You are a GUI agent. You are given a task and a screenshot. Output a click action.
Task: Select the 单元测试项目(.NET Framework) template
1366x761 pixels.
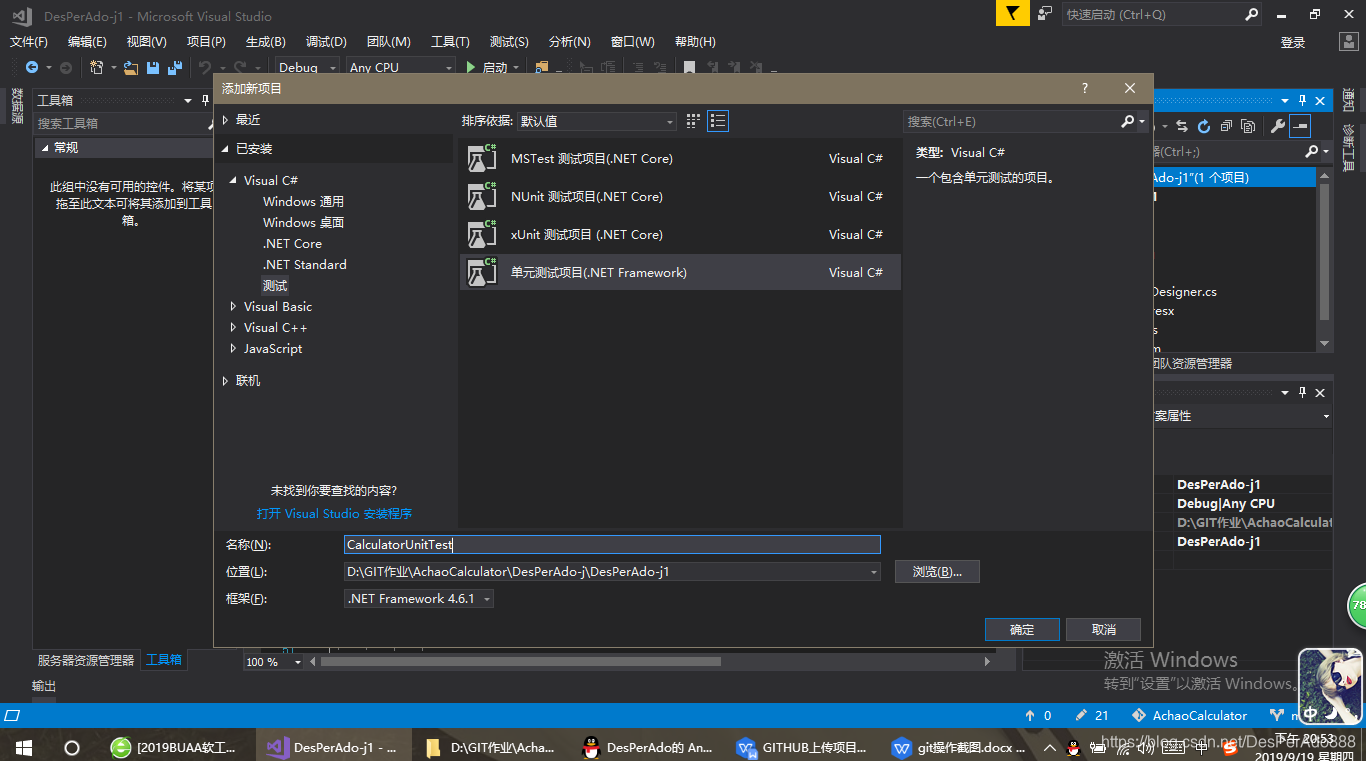click(x=680, y=273)
